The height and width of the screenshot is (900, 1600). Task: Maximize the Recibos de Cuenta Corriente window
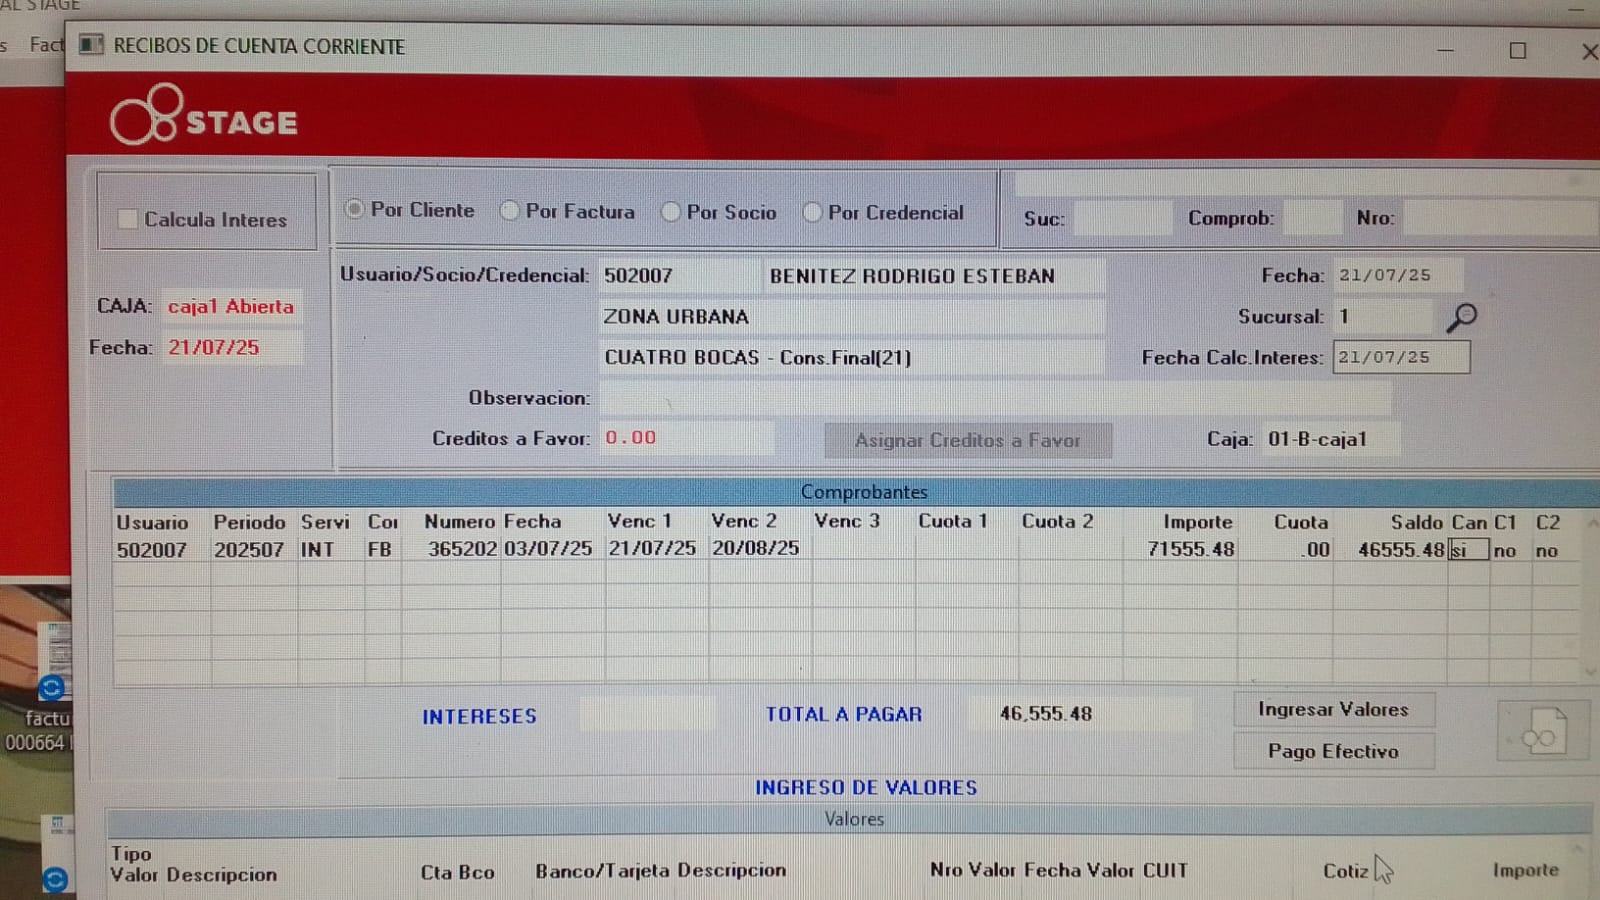click(x=1517, y=50)
